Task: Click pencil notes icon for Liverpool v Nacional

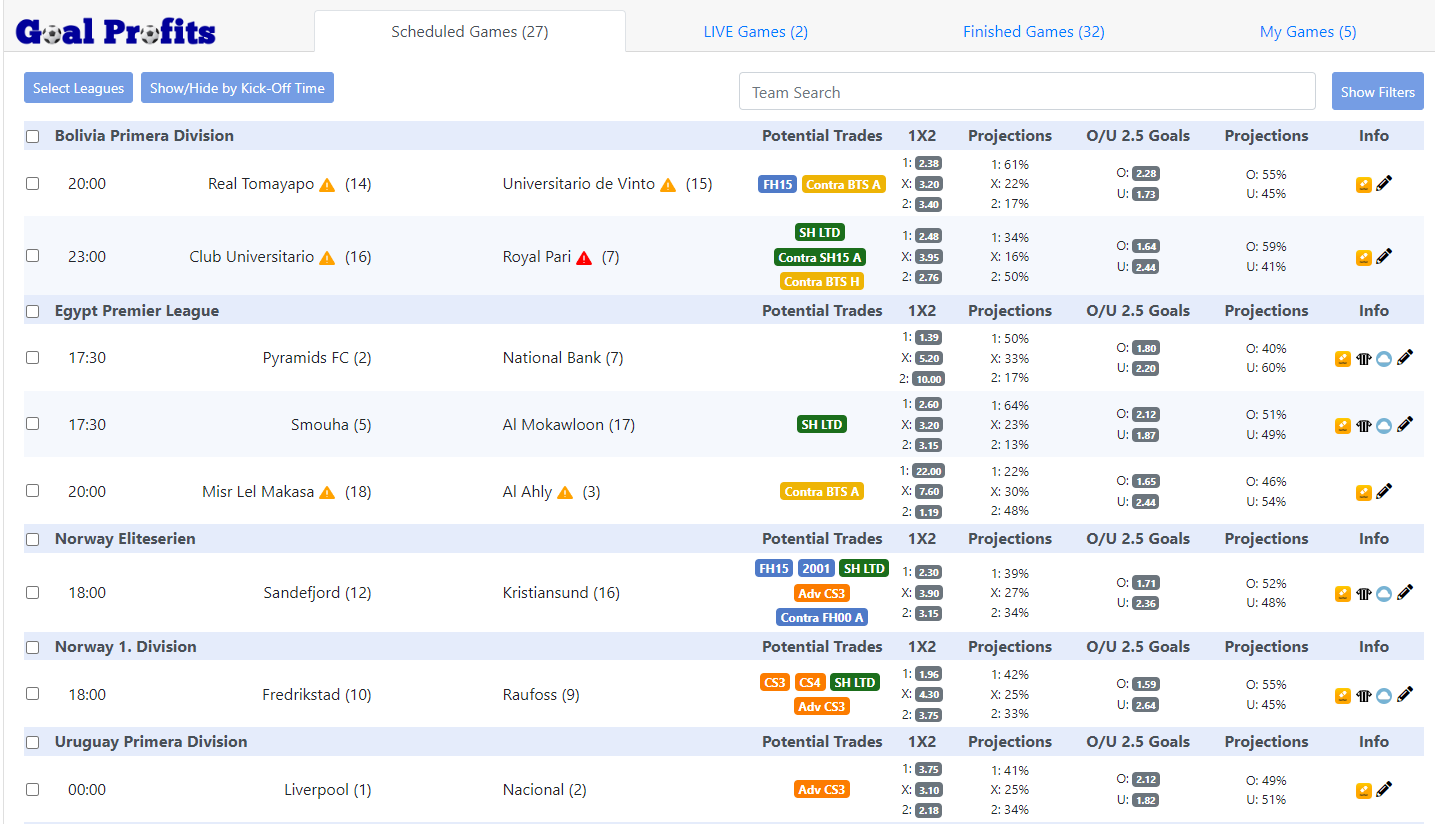Action: point(1384,790)
